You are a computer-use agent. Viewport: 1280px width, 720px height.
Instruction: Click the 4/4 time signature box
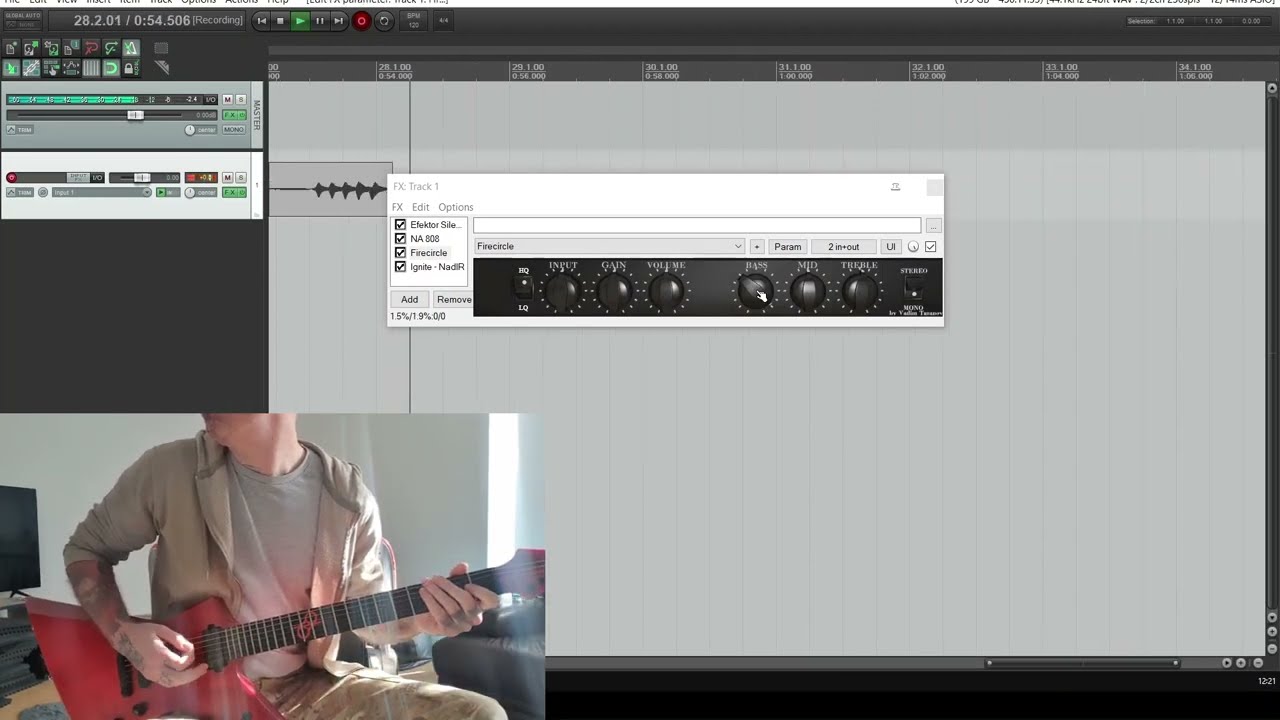(x=443, y=20)
